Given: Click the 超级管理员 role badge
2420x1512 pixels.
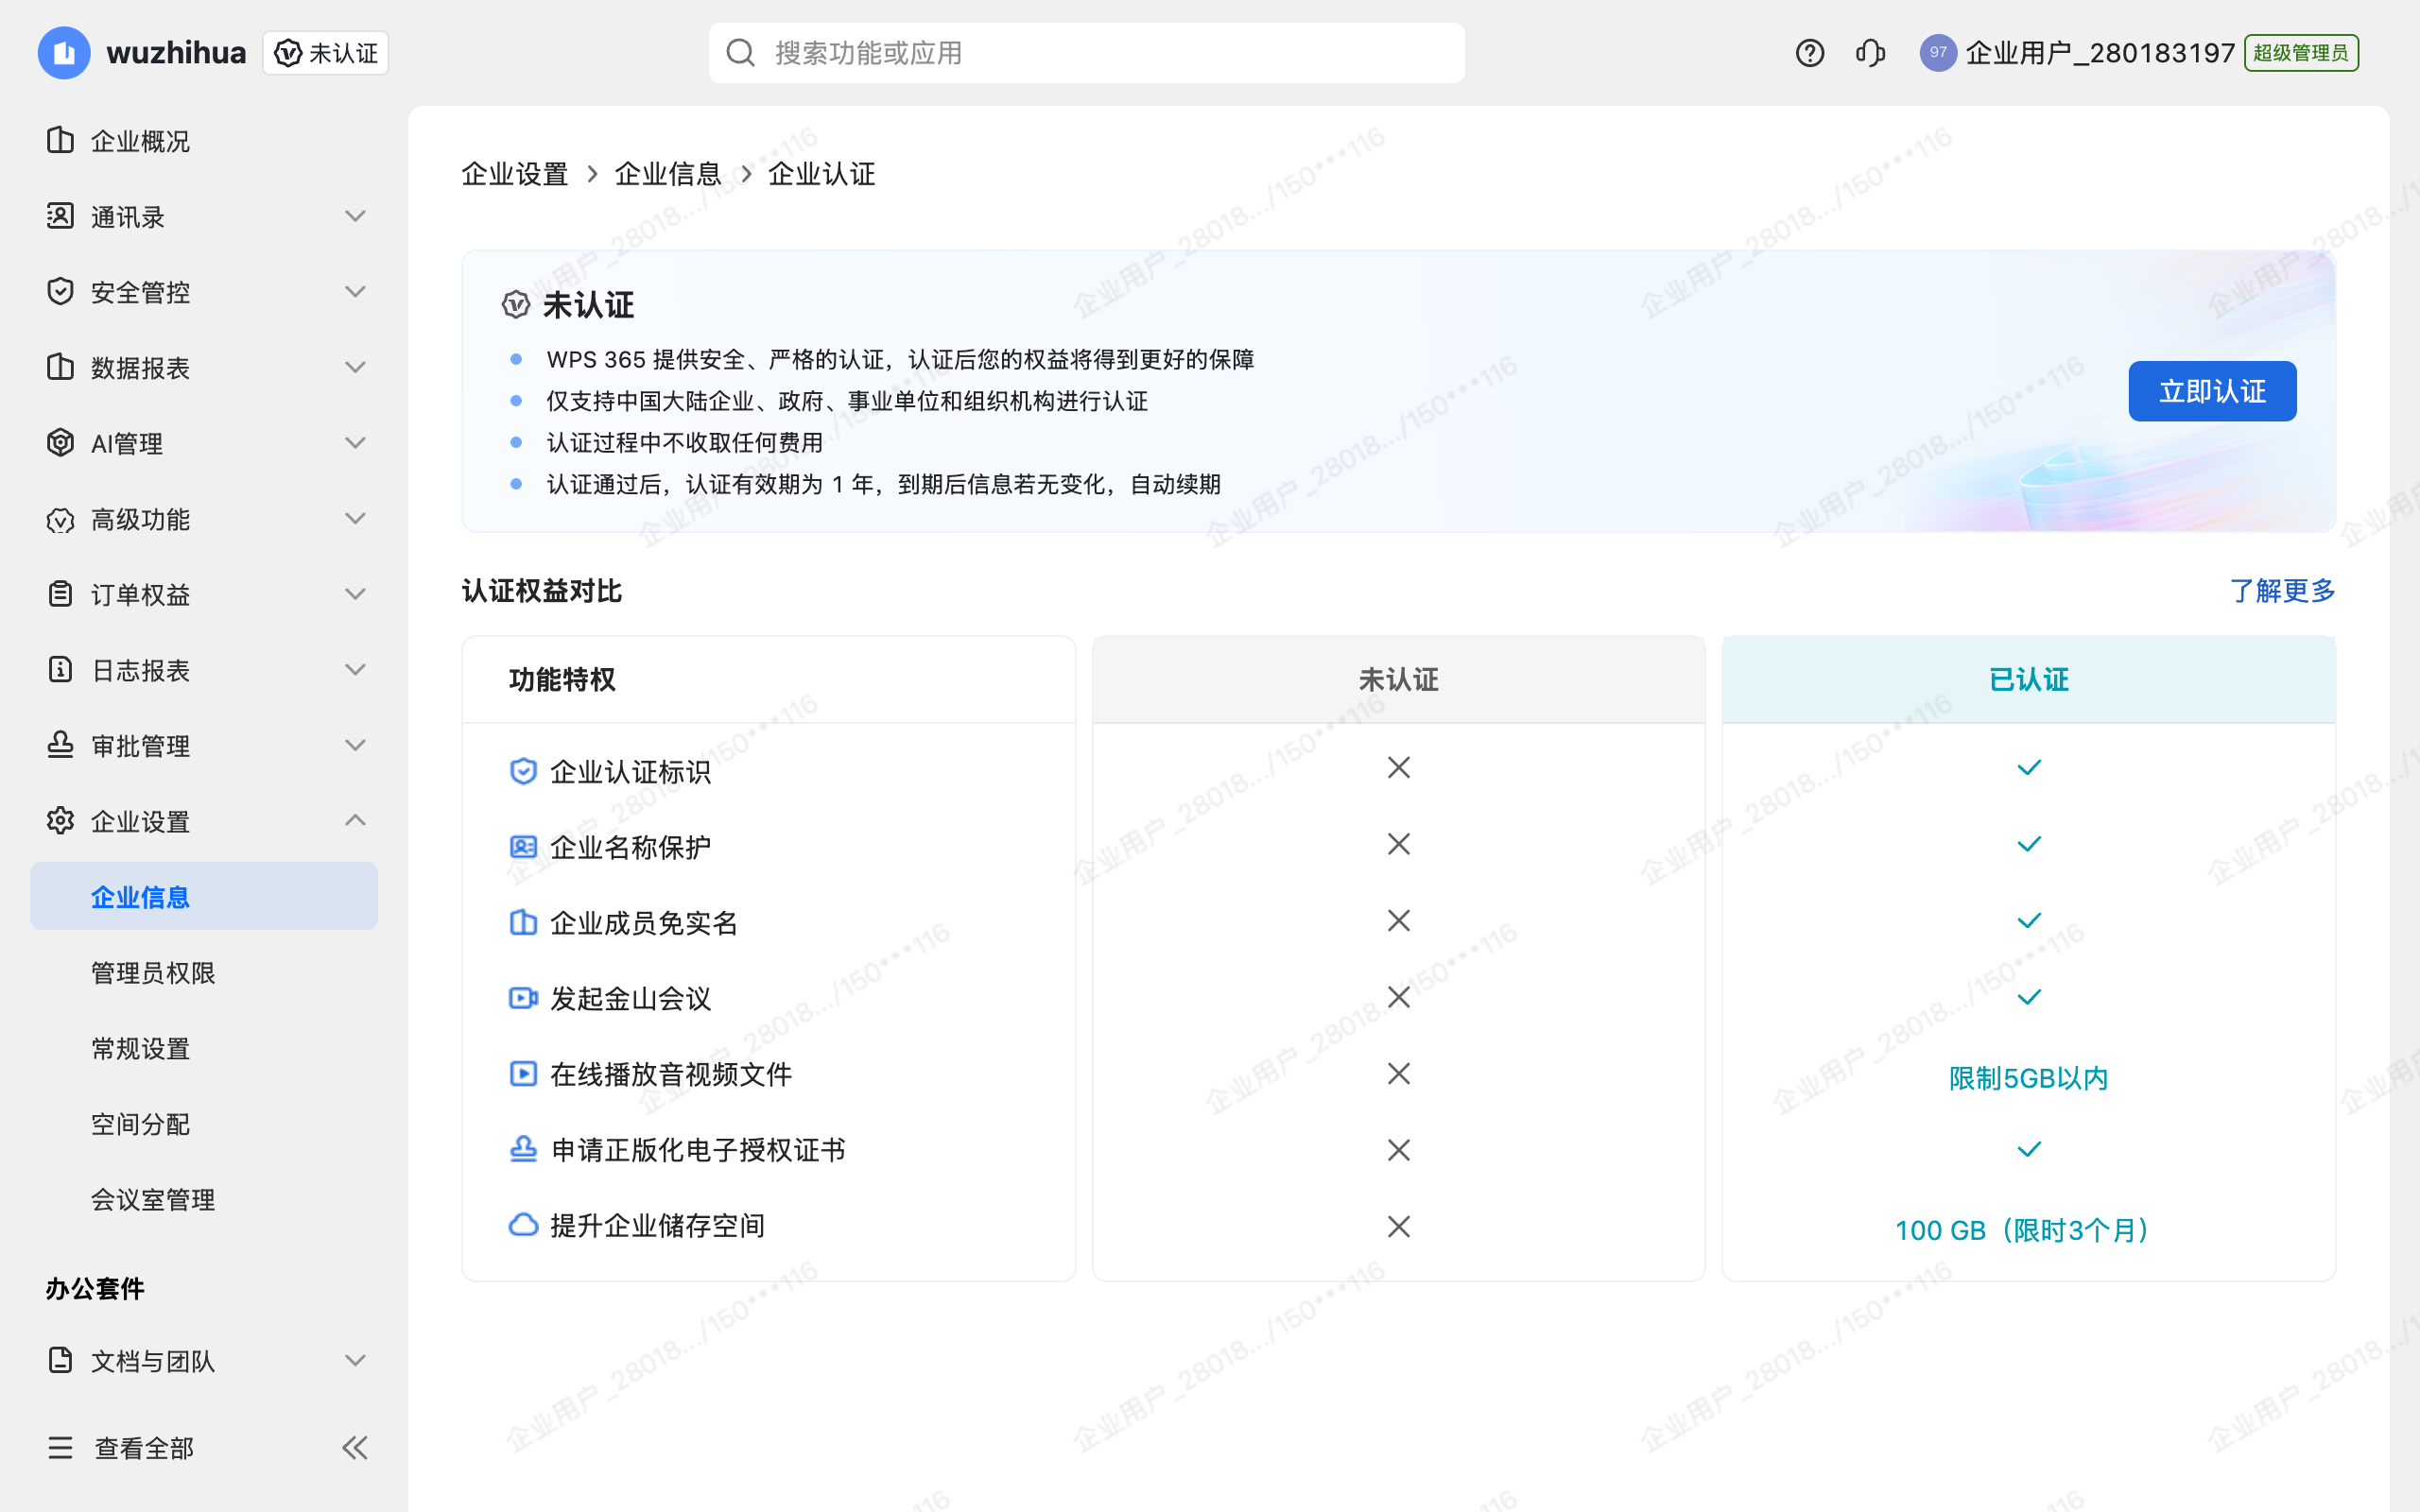Looking at the screenshot, I should (2301, 52).
